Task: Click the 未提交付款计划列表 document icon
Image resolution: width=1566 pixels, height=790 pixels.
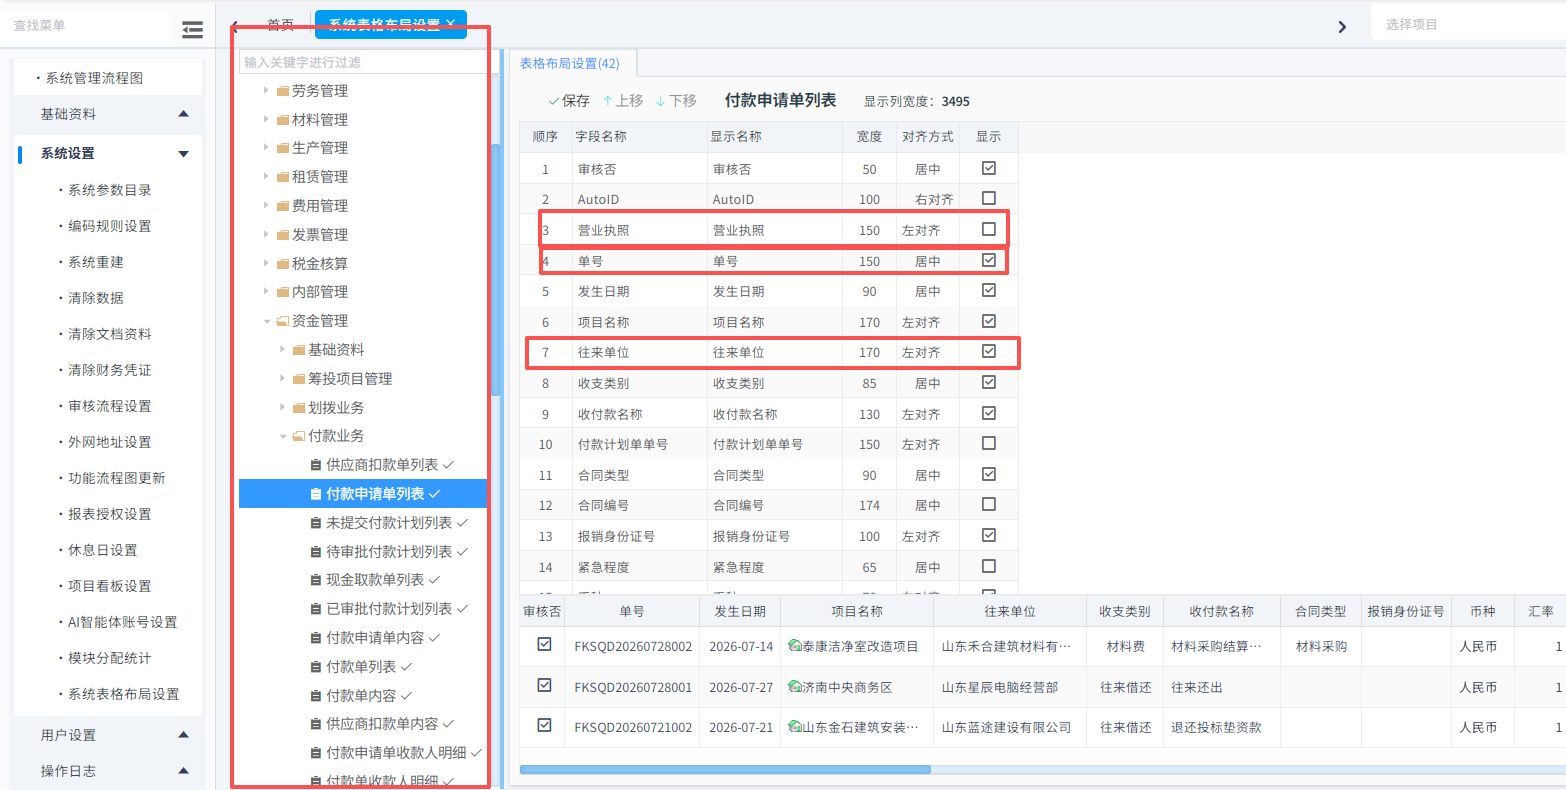Action: tap(316, 523)
